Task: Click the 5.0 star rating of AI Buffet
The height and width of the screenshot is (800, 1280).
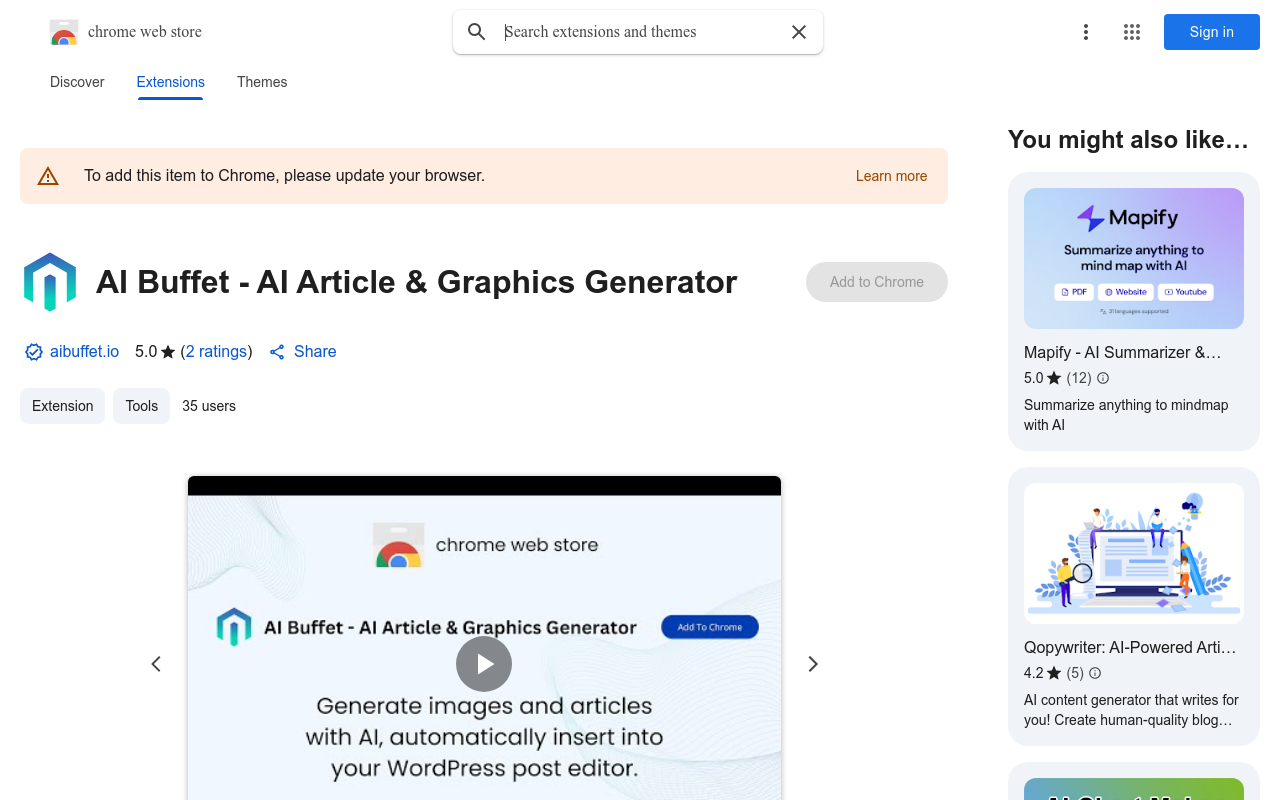Action: (155, 352)
